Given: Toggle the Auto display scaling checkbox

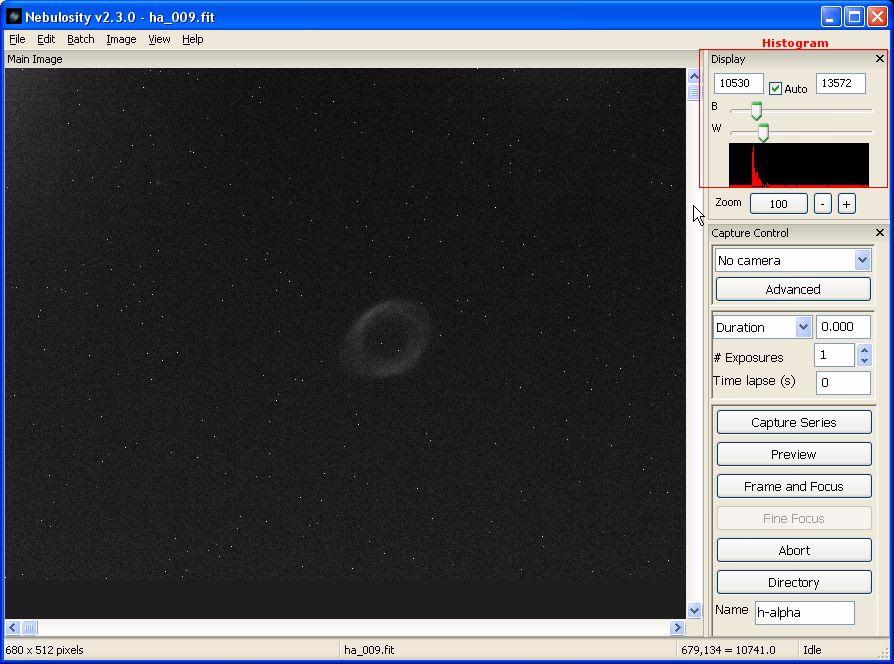Looking at the screenshot, I should tap(776, 89).
